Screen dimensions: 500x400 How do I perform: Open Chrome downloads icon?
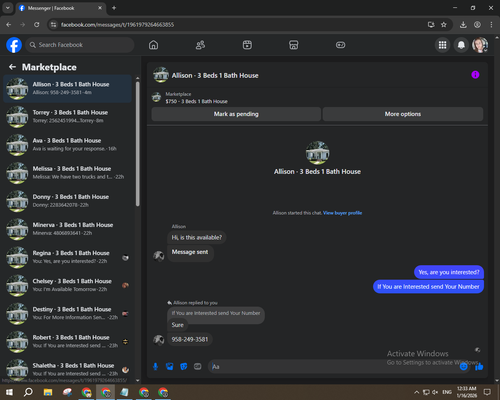click(463, 25)
